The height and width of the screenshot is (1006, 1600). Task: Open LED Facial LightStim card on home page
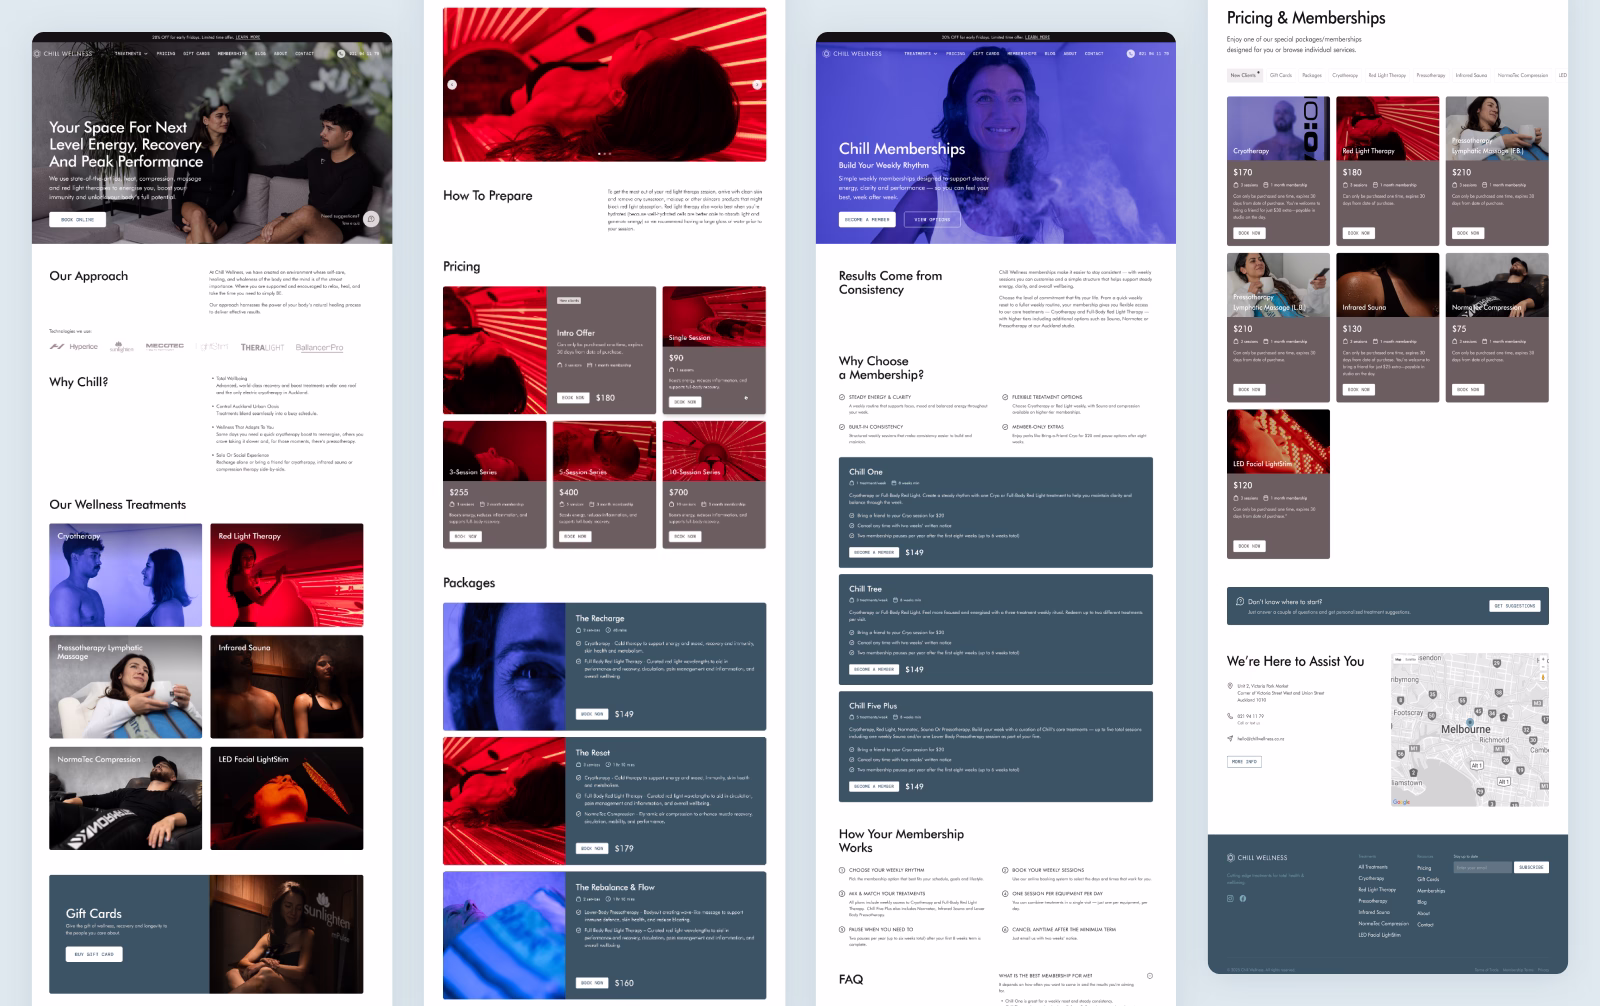click(x=287, y=798)
